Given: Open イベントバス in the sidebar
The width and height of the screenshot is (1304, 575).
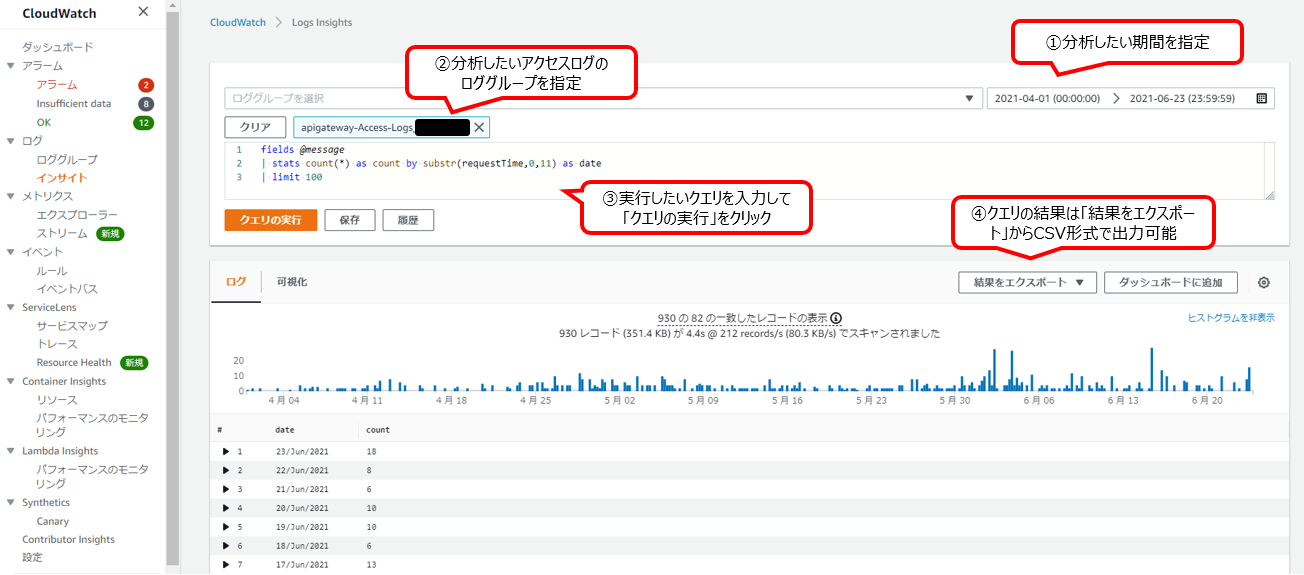Looking at the screenshot, I should pyautogui.click(x=67, y=289).
